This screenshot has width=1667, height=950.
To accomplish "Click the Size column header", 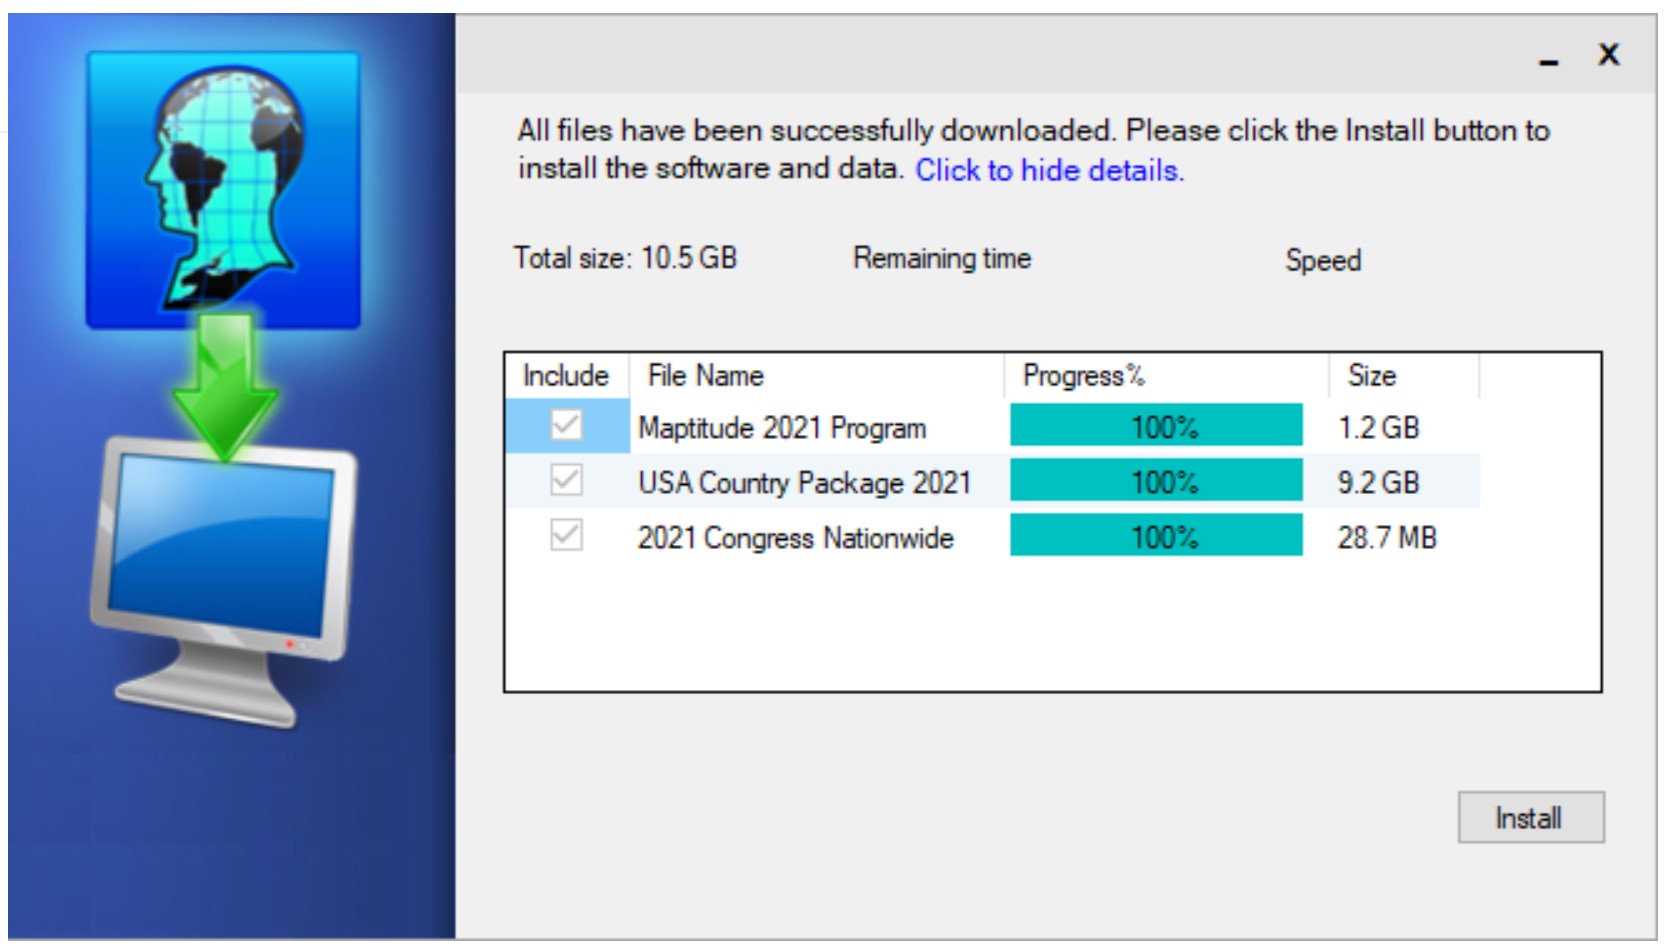I will [x=1371, y=376].
